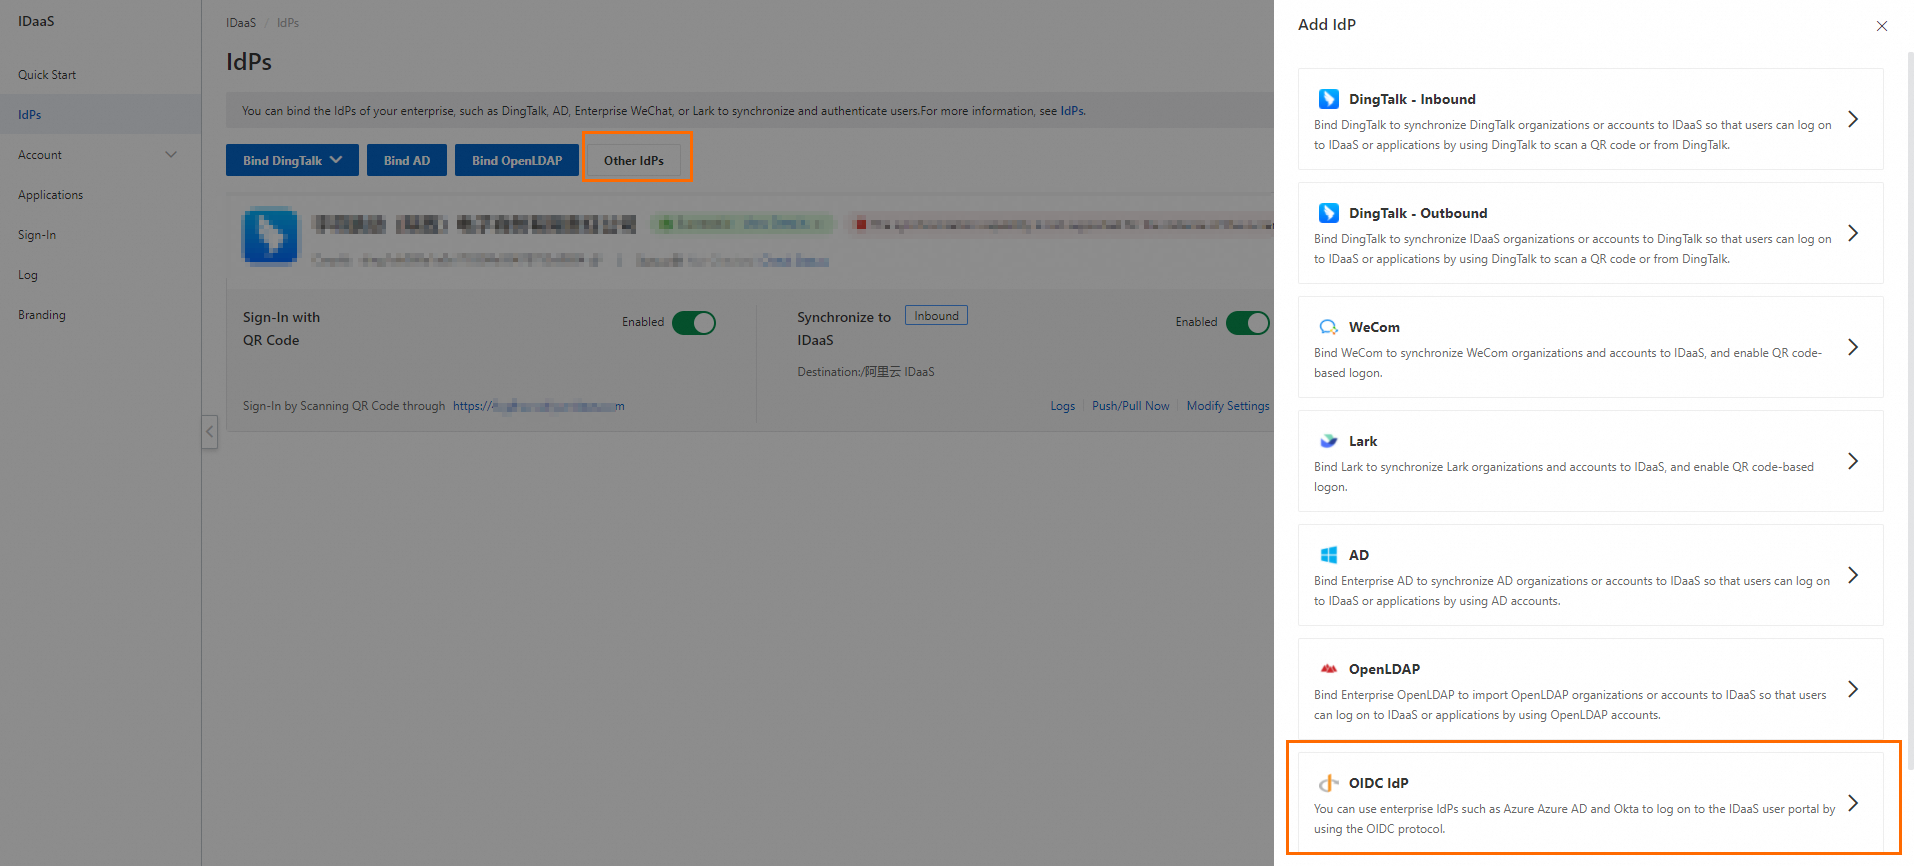Click the large DingTalk logo in IdP card
1914x866 pixels.
[x=270, y=236]
